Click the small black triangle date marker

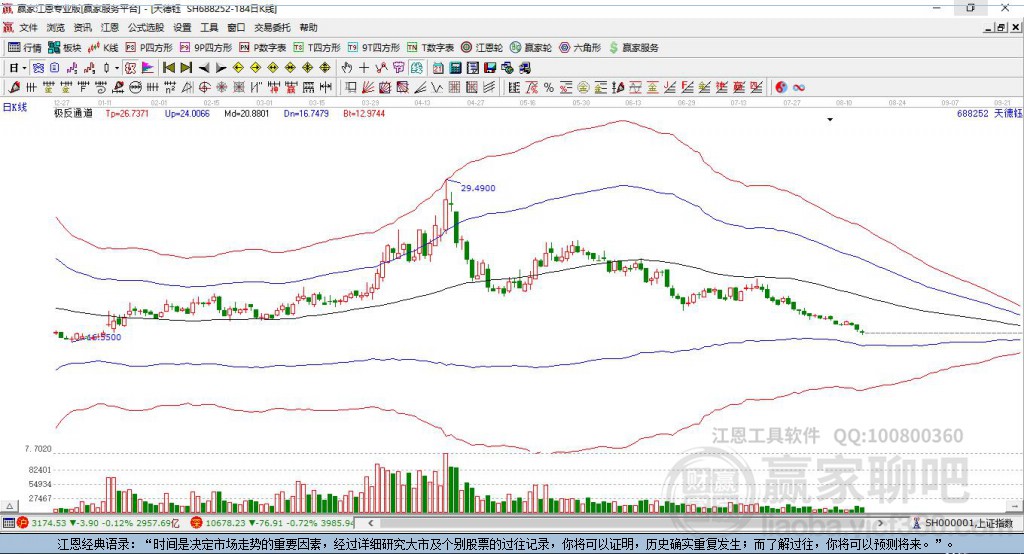pyautogui.click(x=830, y=120)
